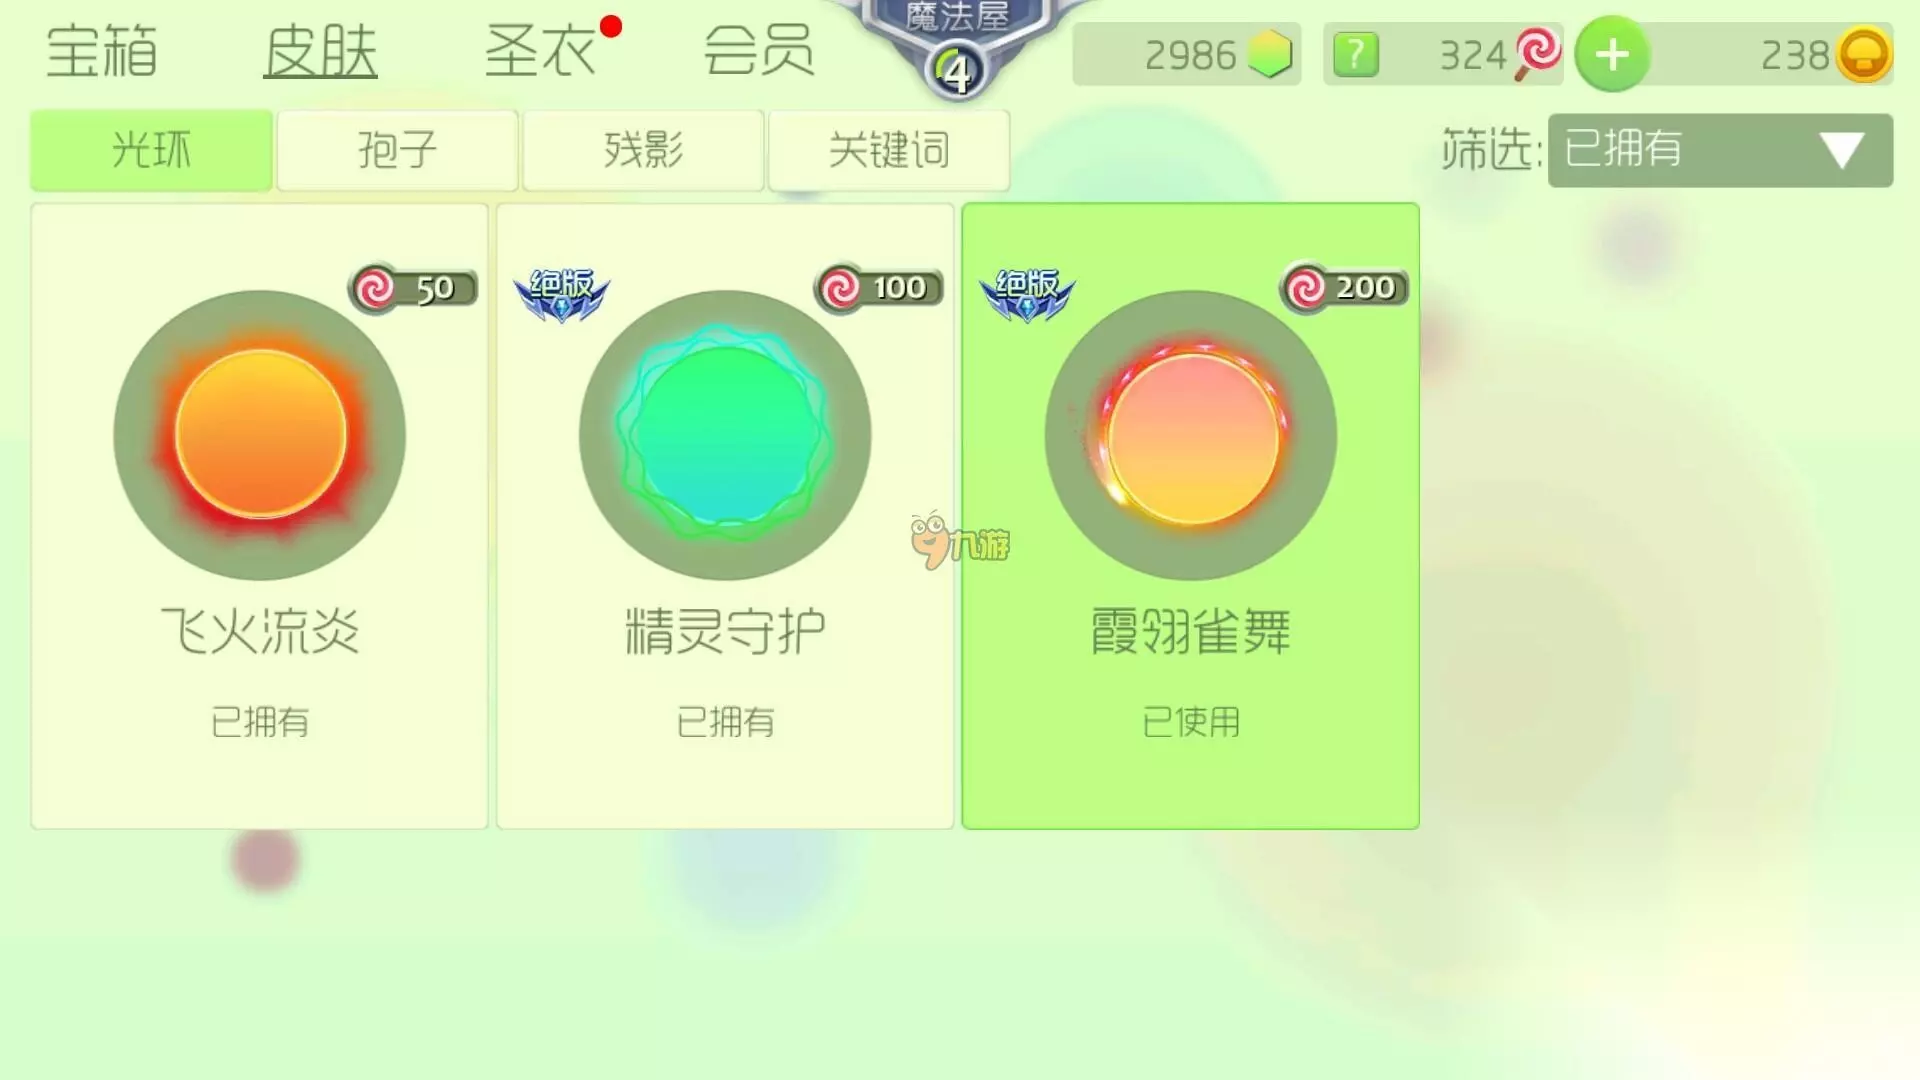
Task: Select the 孢子 skin category
Action: (x=397, y=150)
